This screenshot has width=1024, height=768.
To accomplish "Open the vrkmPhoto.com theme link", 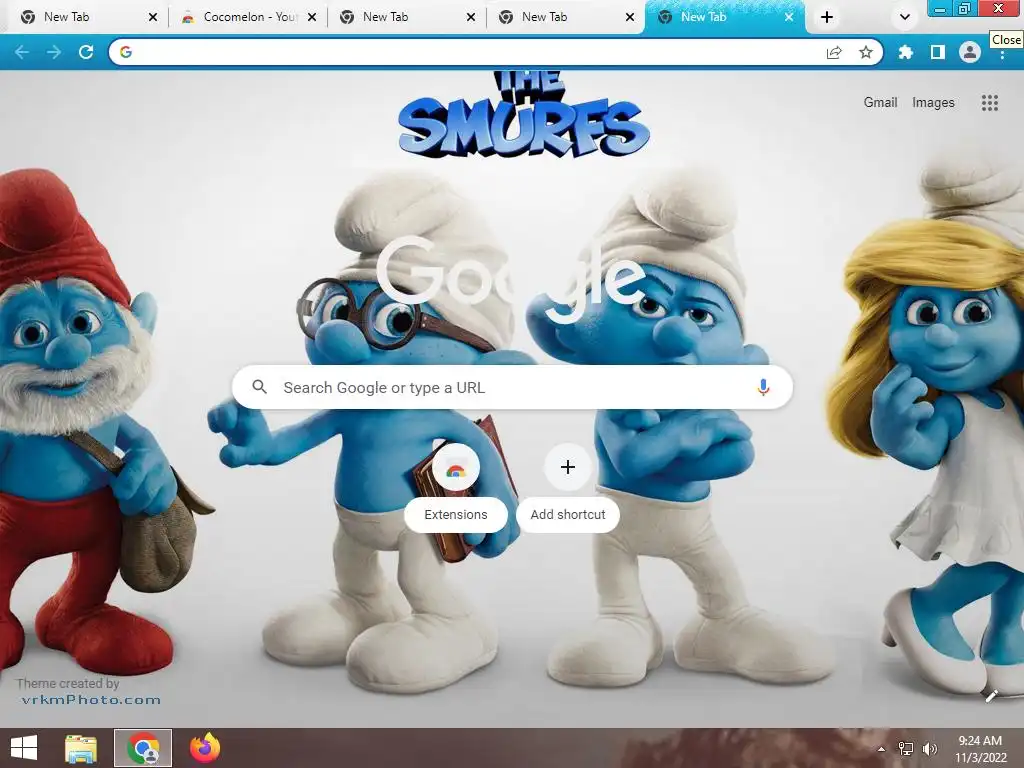I will [91, 700].
